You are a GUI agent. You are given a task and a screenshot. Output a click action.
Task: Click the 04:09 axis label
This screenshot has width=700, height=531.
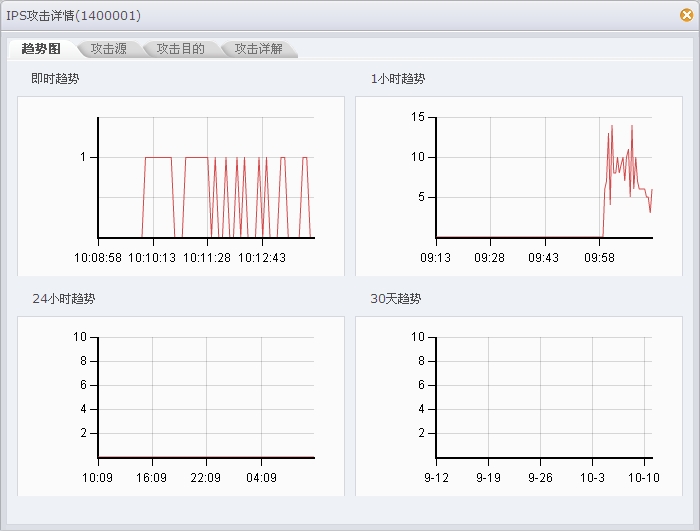point(261,478)
